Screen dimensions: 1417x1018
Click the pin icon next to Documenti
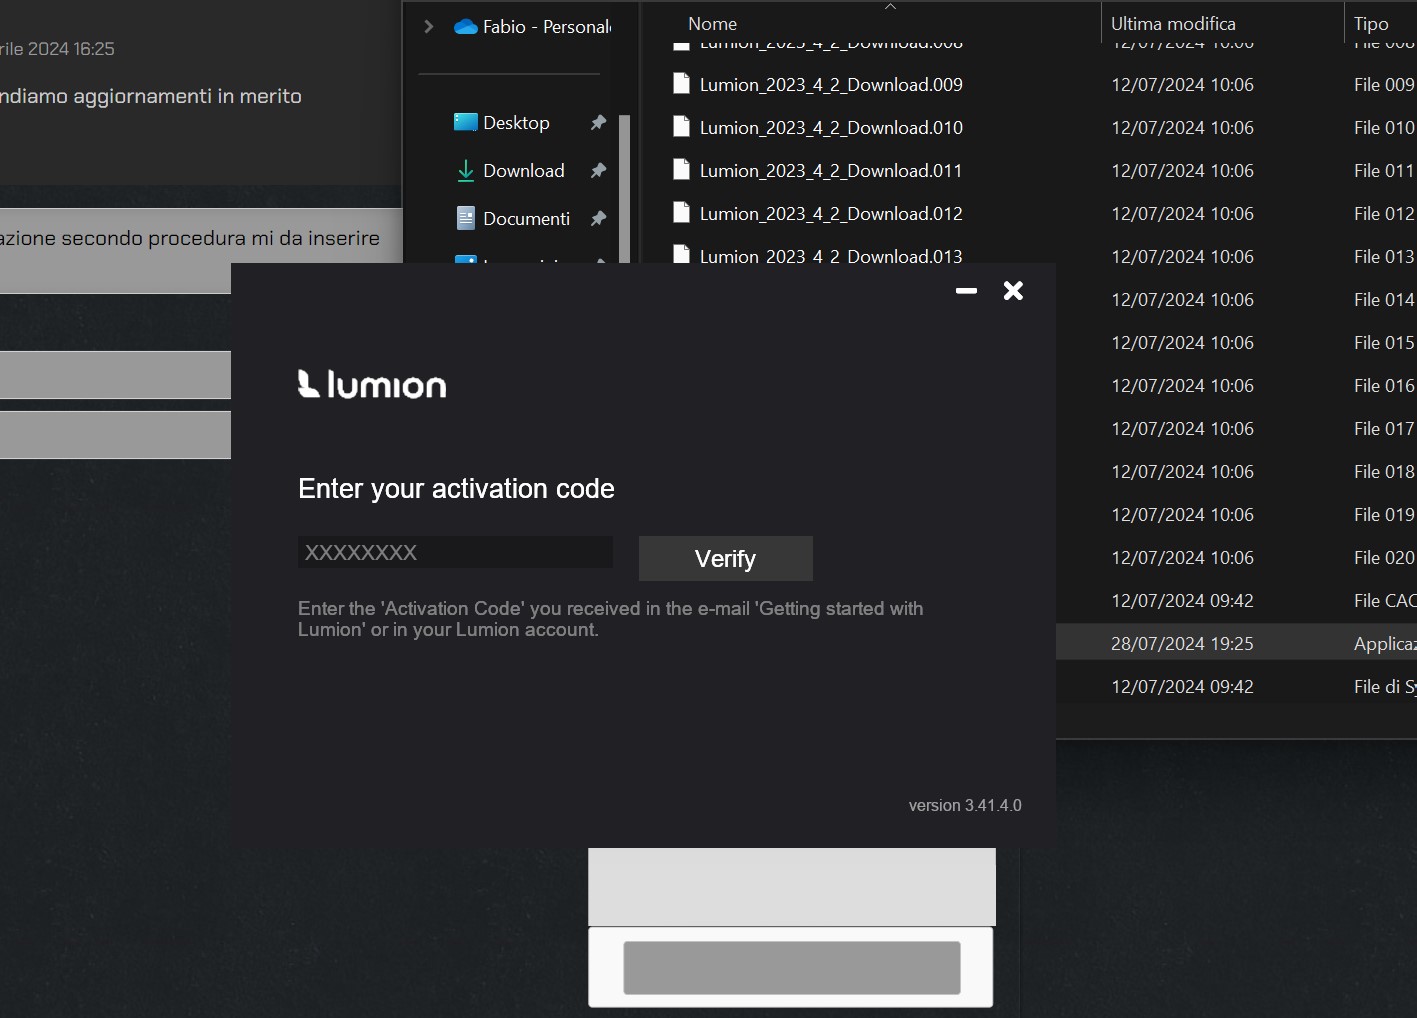(x=598, y=218)
